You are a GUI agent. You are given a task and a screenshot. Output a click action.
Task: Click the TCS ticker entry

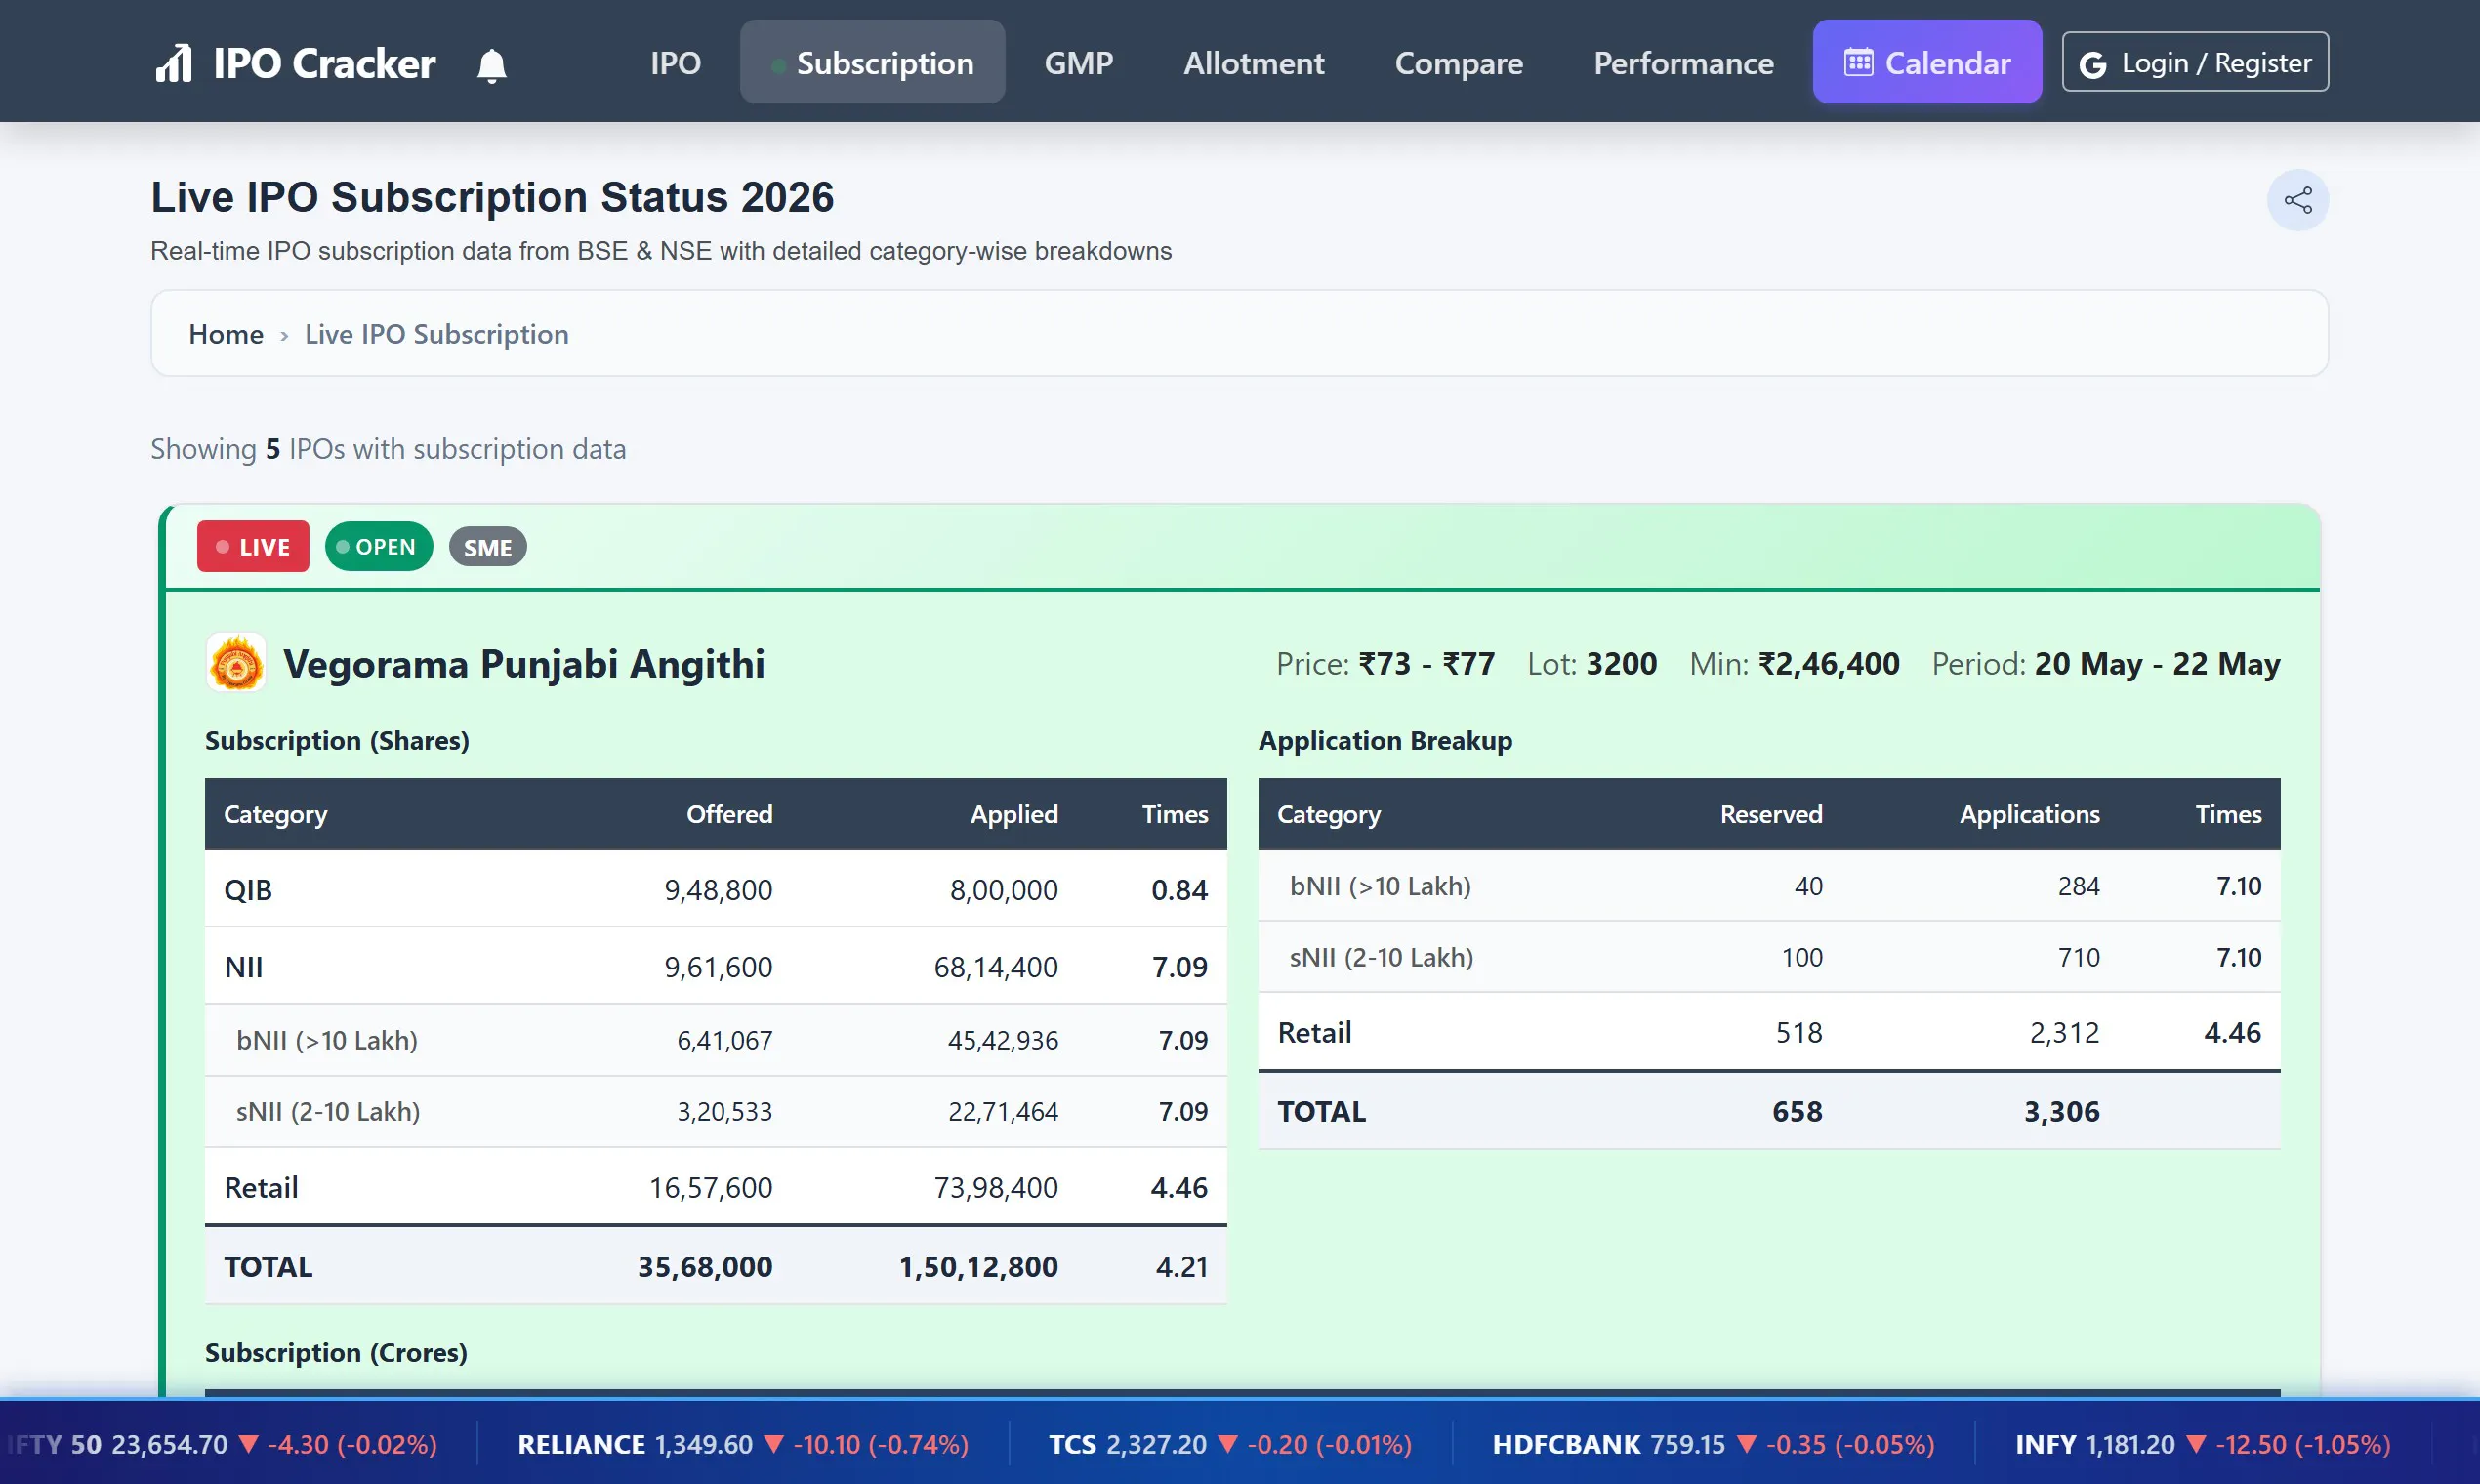tap(1230, 1444)
